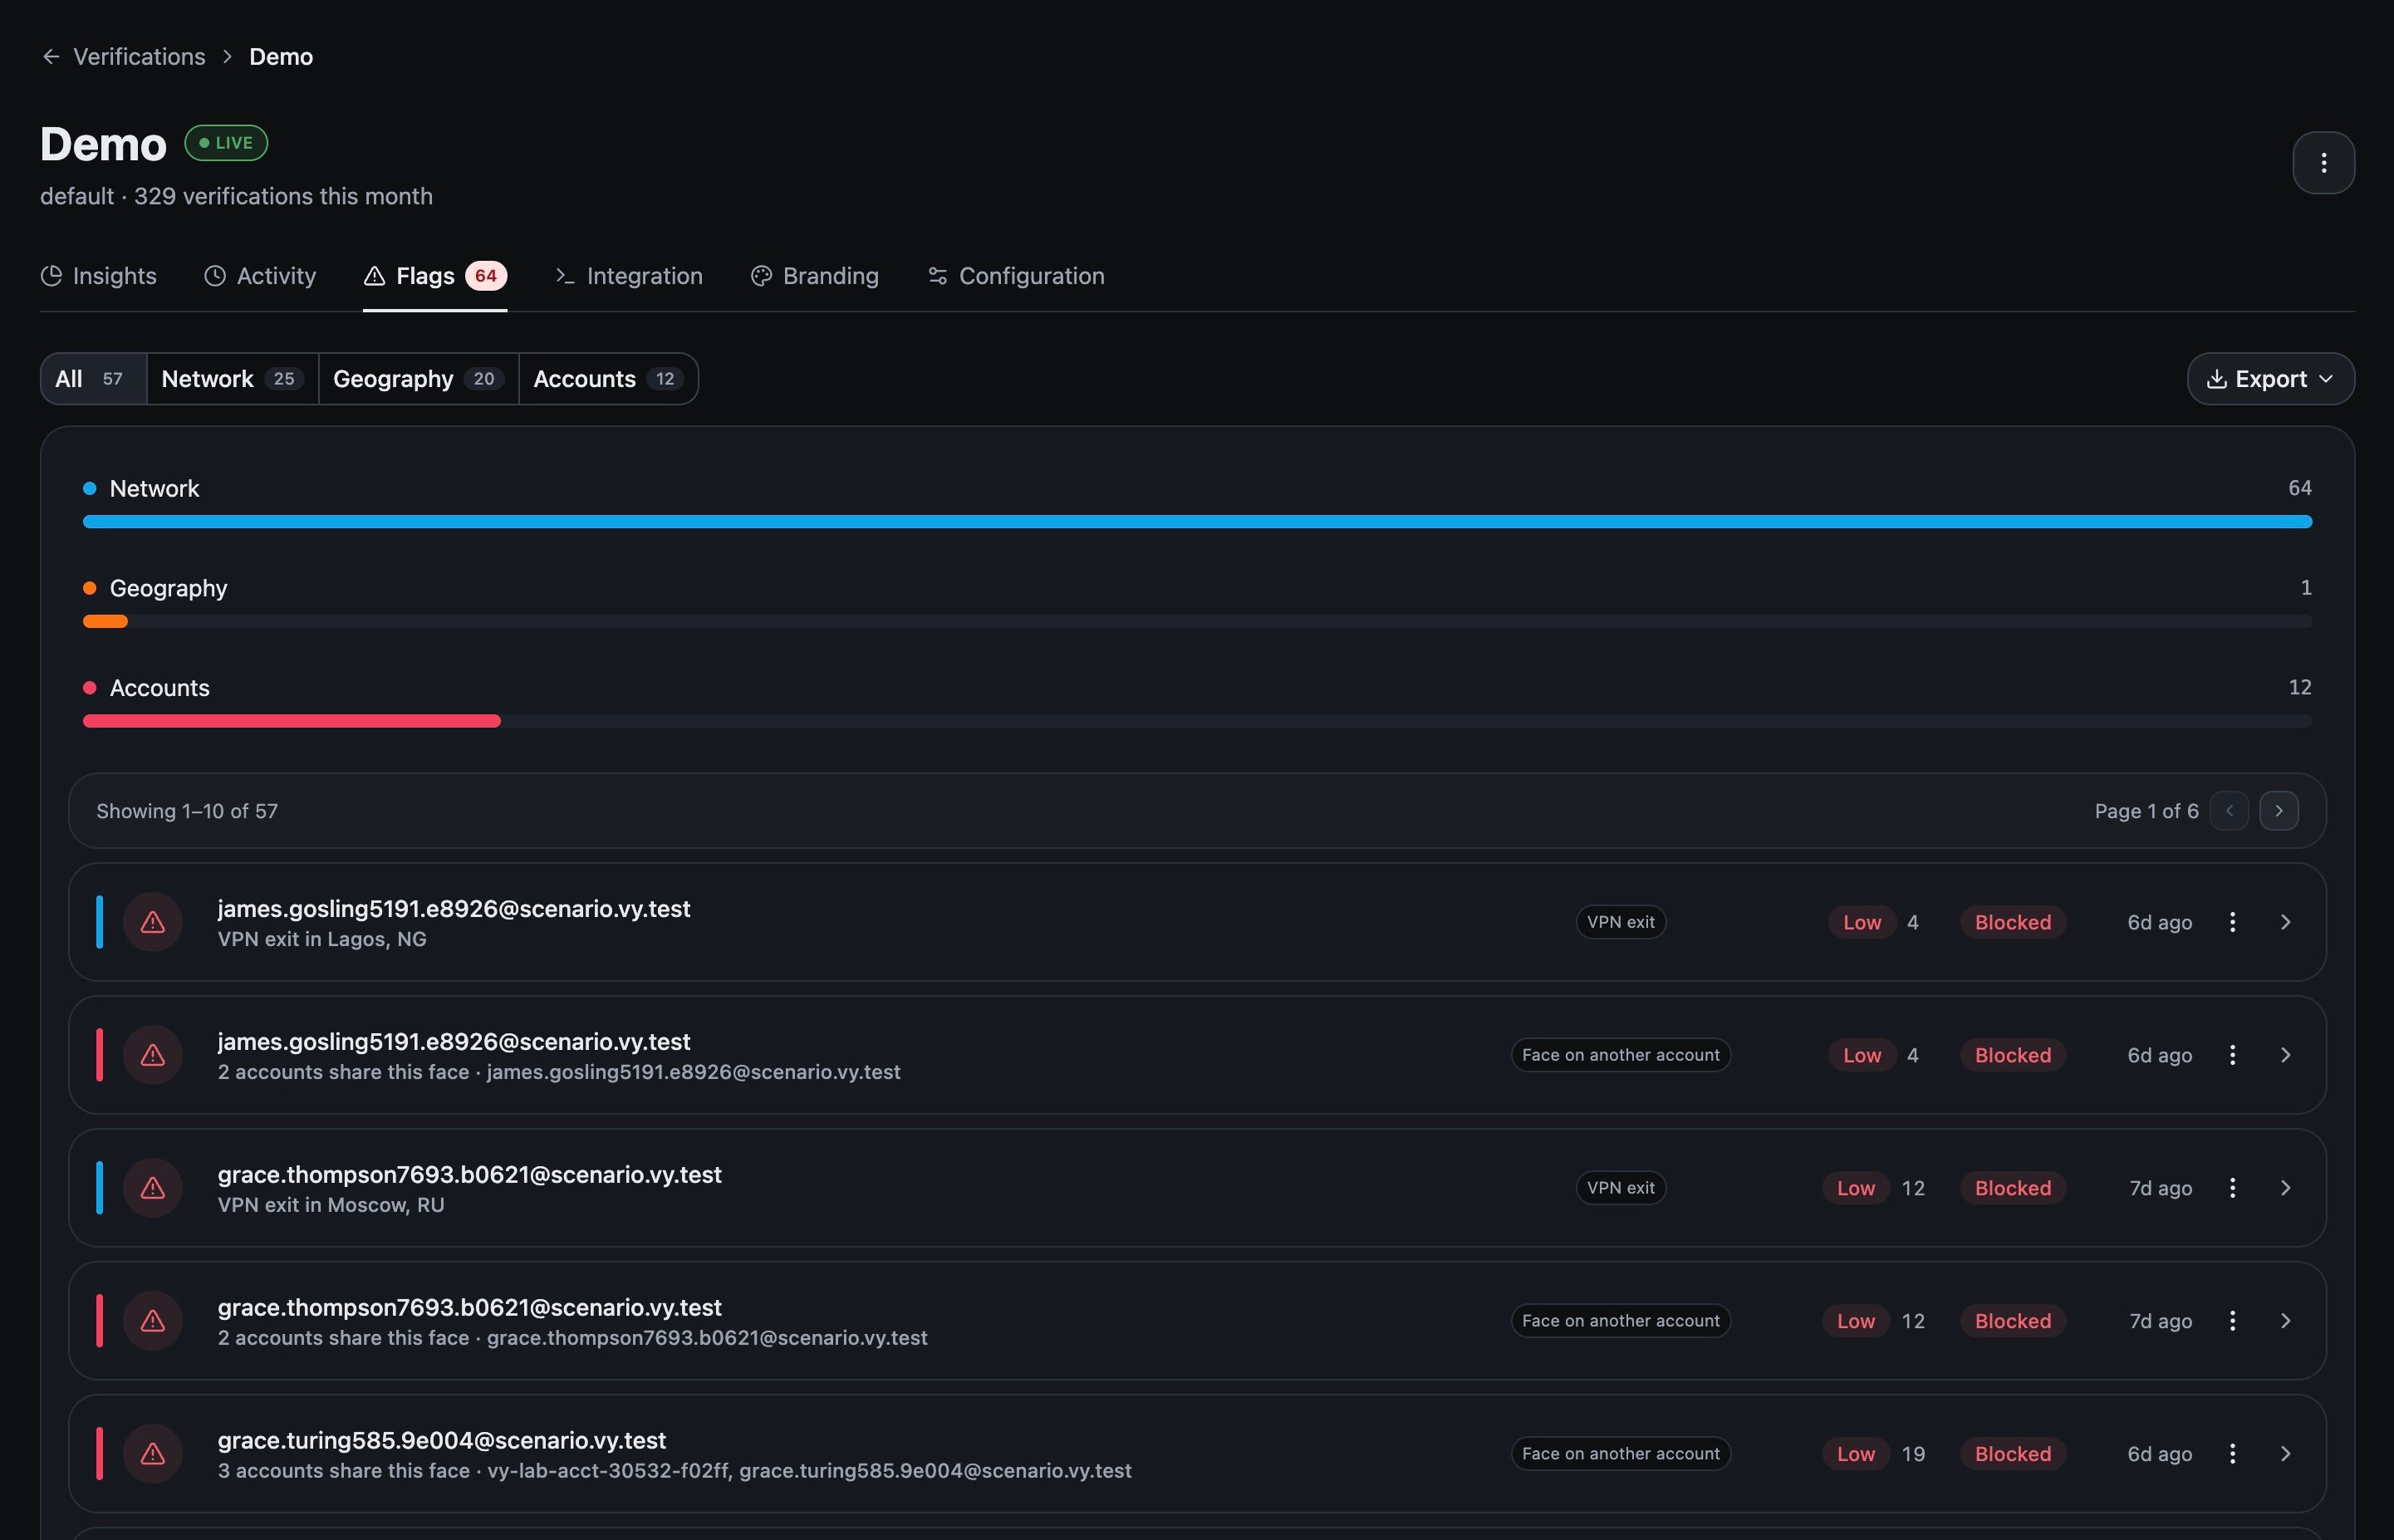Viewport: 2394px width, 1540px height.
Task: Click the Geography label in the summary chart
Action: point(168,588)
